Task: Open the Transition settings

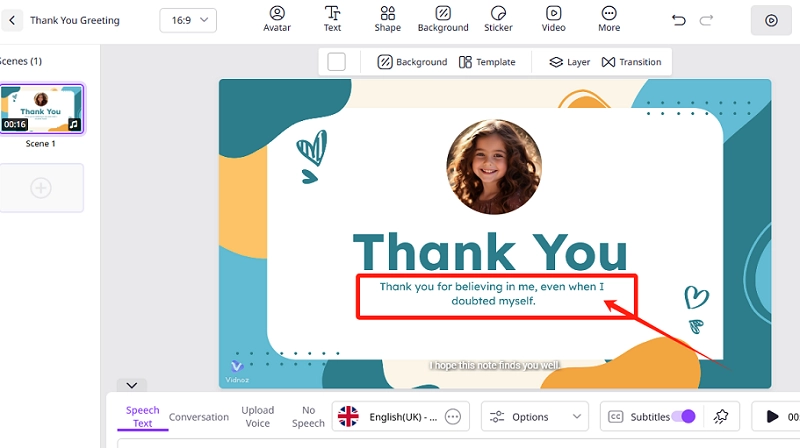Action: click(x=631, y=62)
